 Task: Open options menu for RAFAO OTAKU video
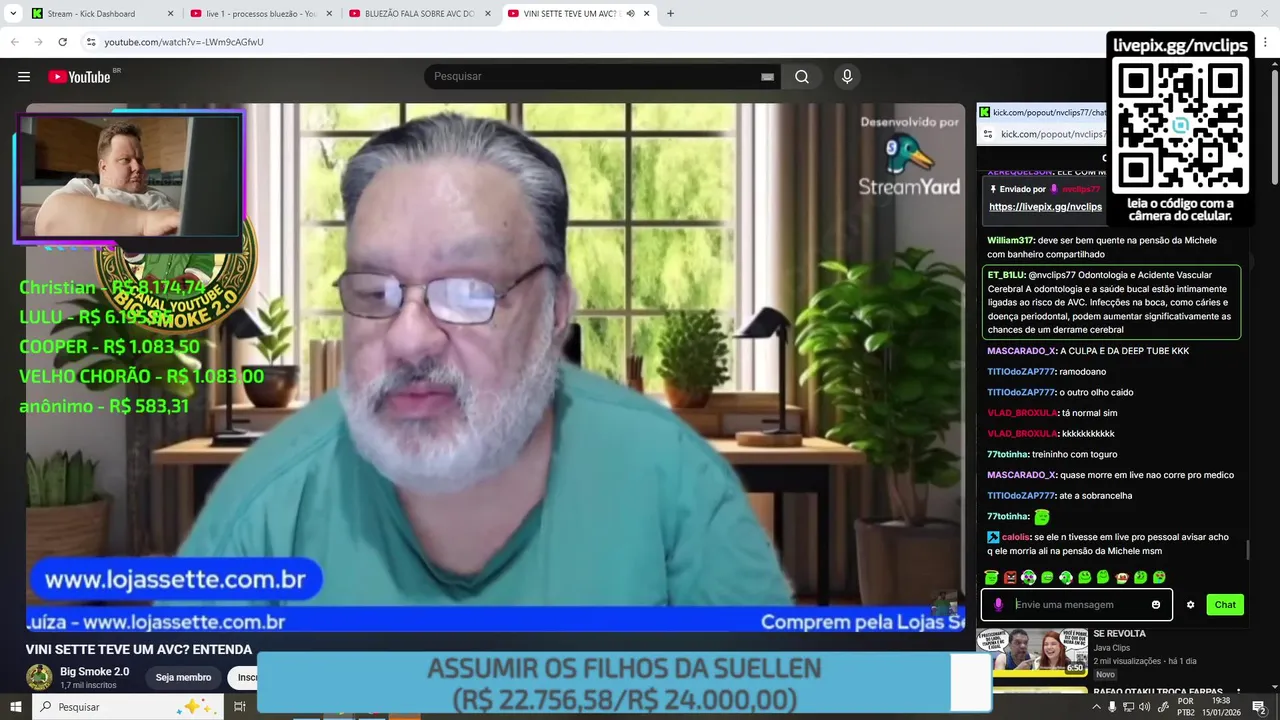point(1238,692)
